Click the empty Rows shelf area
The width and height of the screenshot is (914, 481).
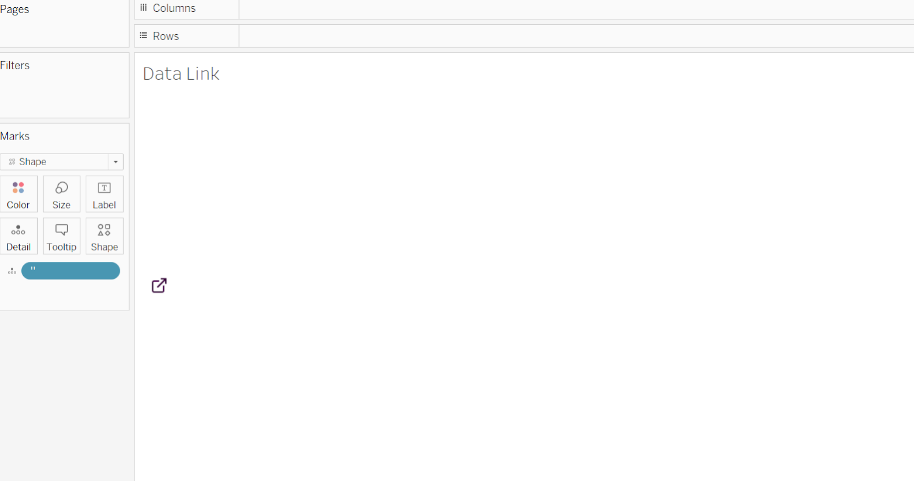(576, 36)
